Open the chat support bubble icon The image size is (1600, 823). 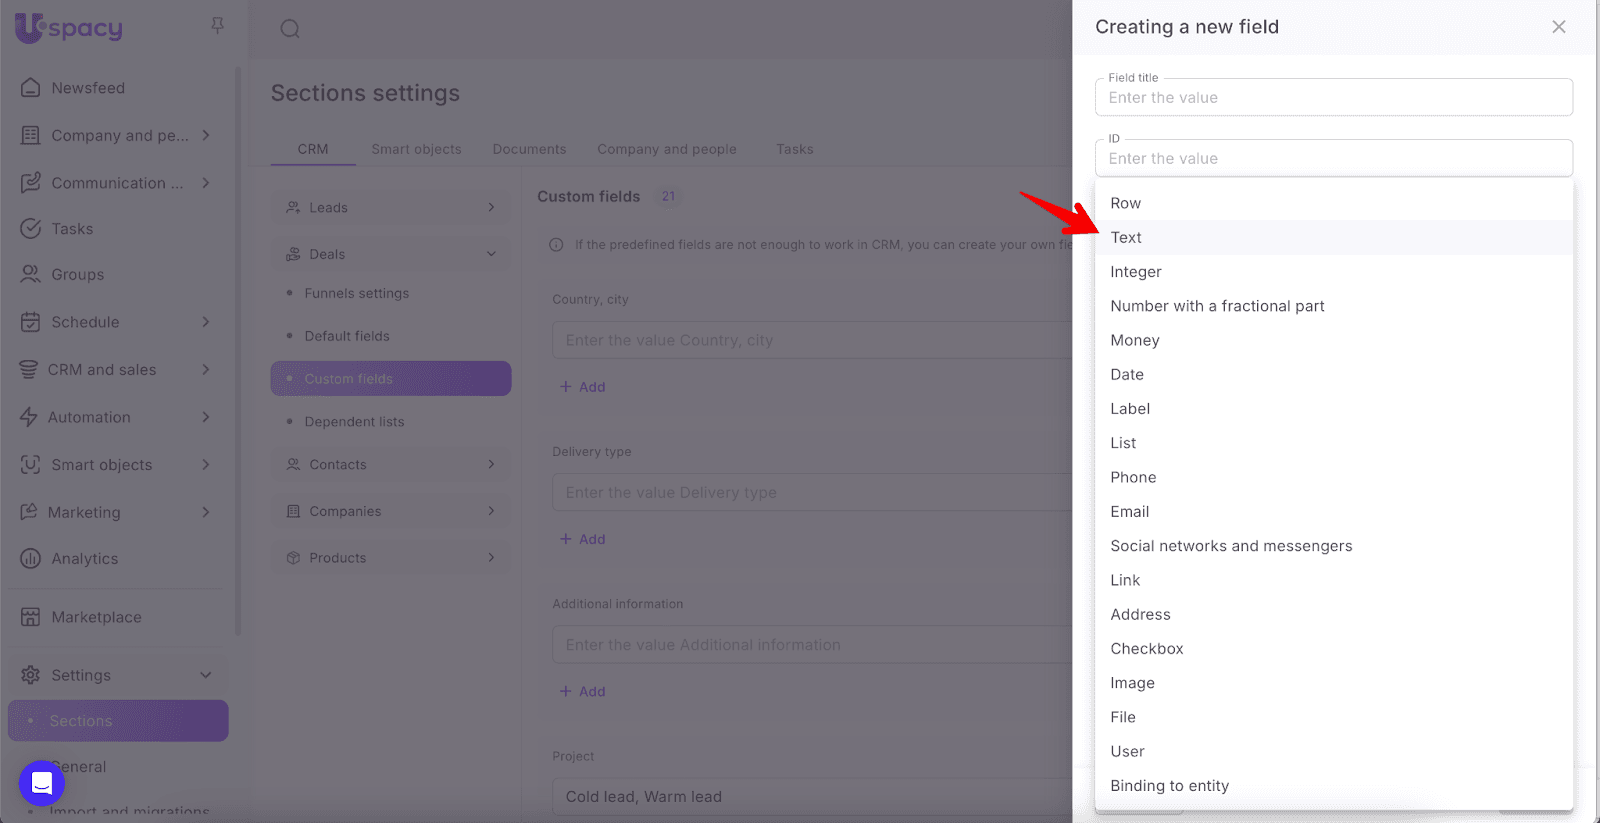click(42, 783)
